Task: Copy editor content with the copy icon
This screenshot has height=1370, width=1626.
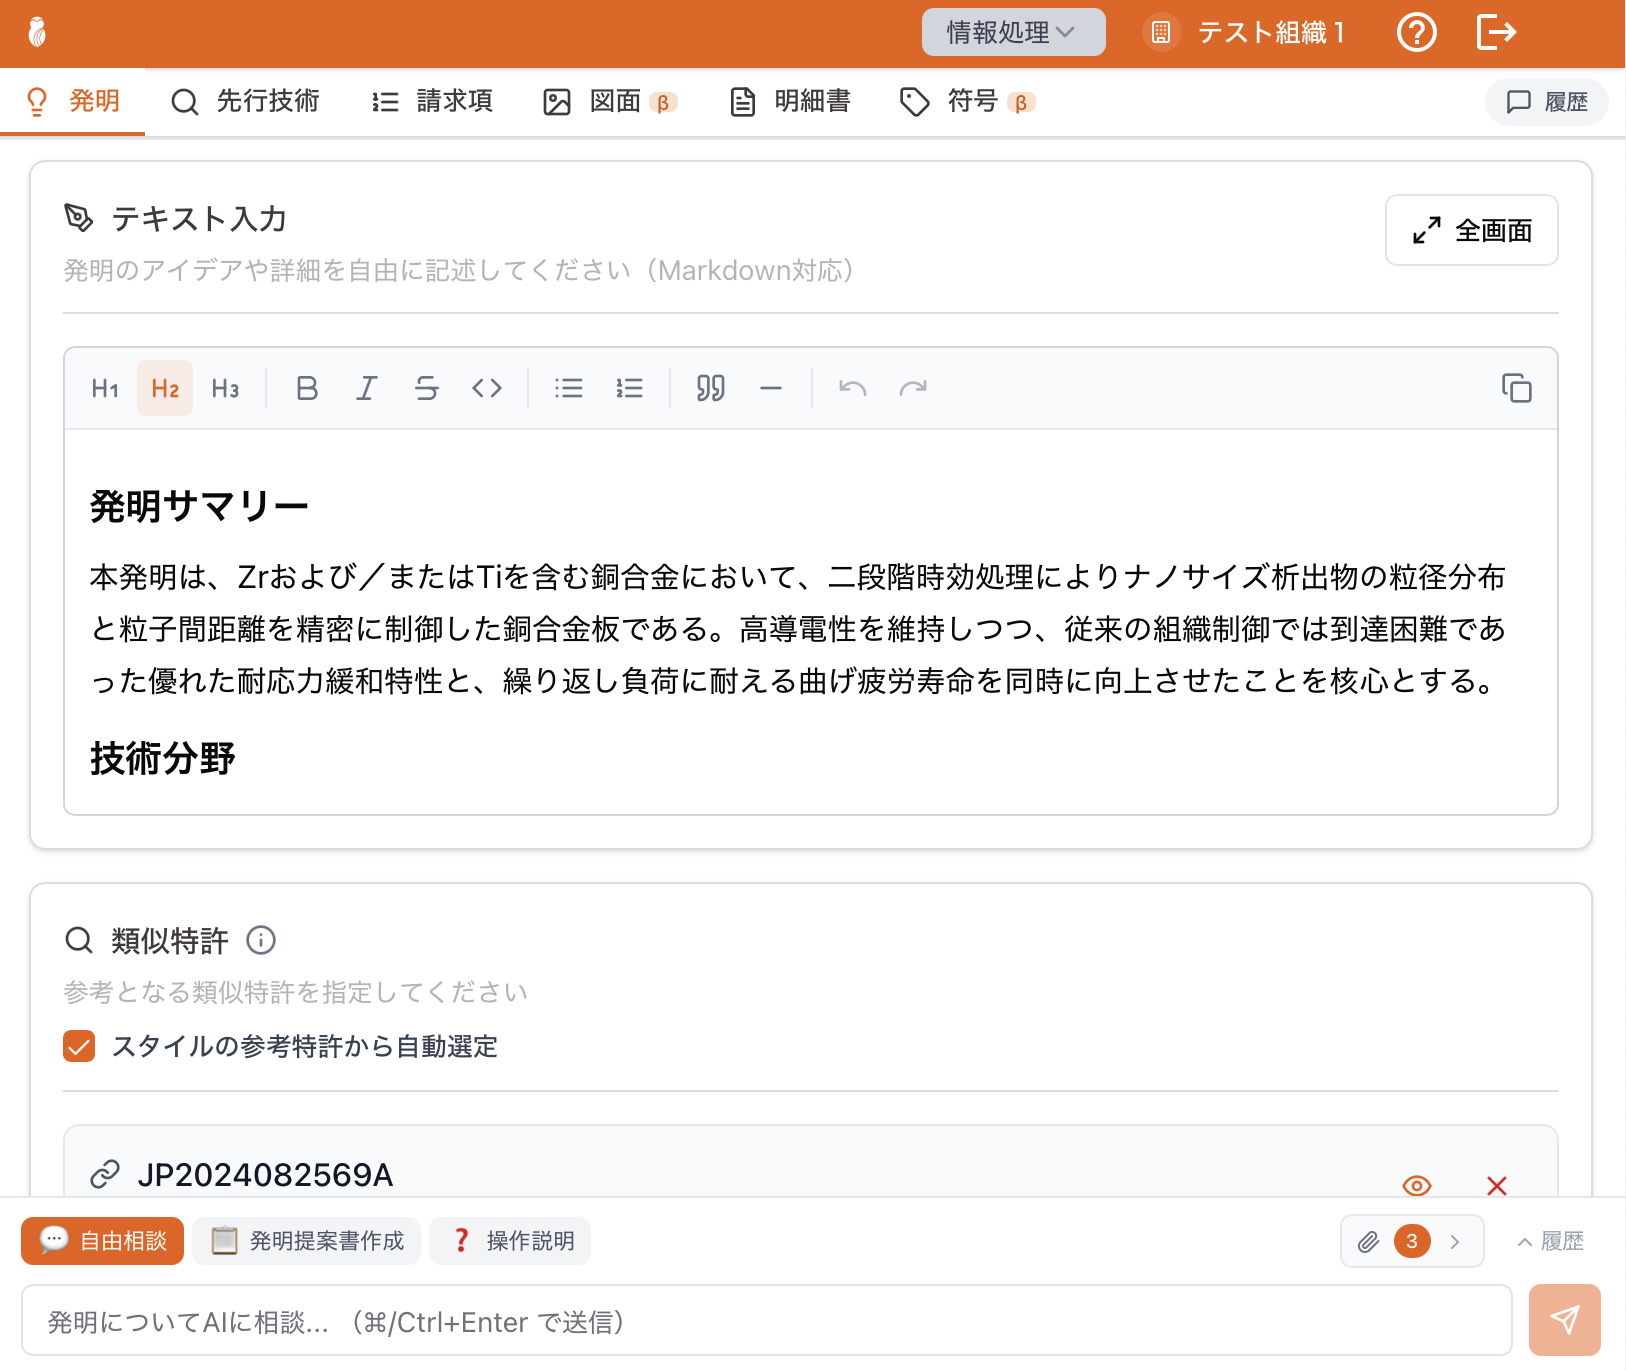Action: click(1516, 388)
